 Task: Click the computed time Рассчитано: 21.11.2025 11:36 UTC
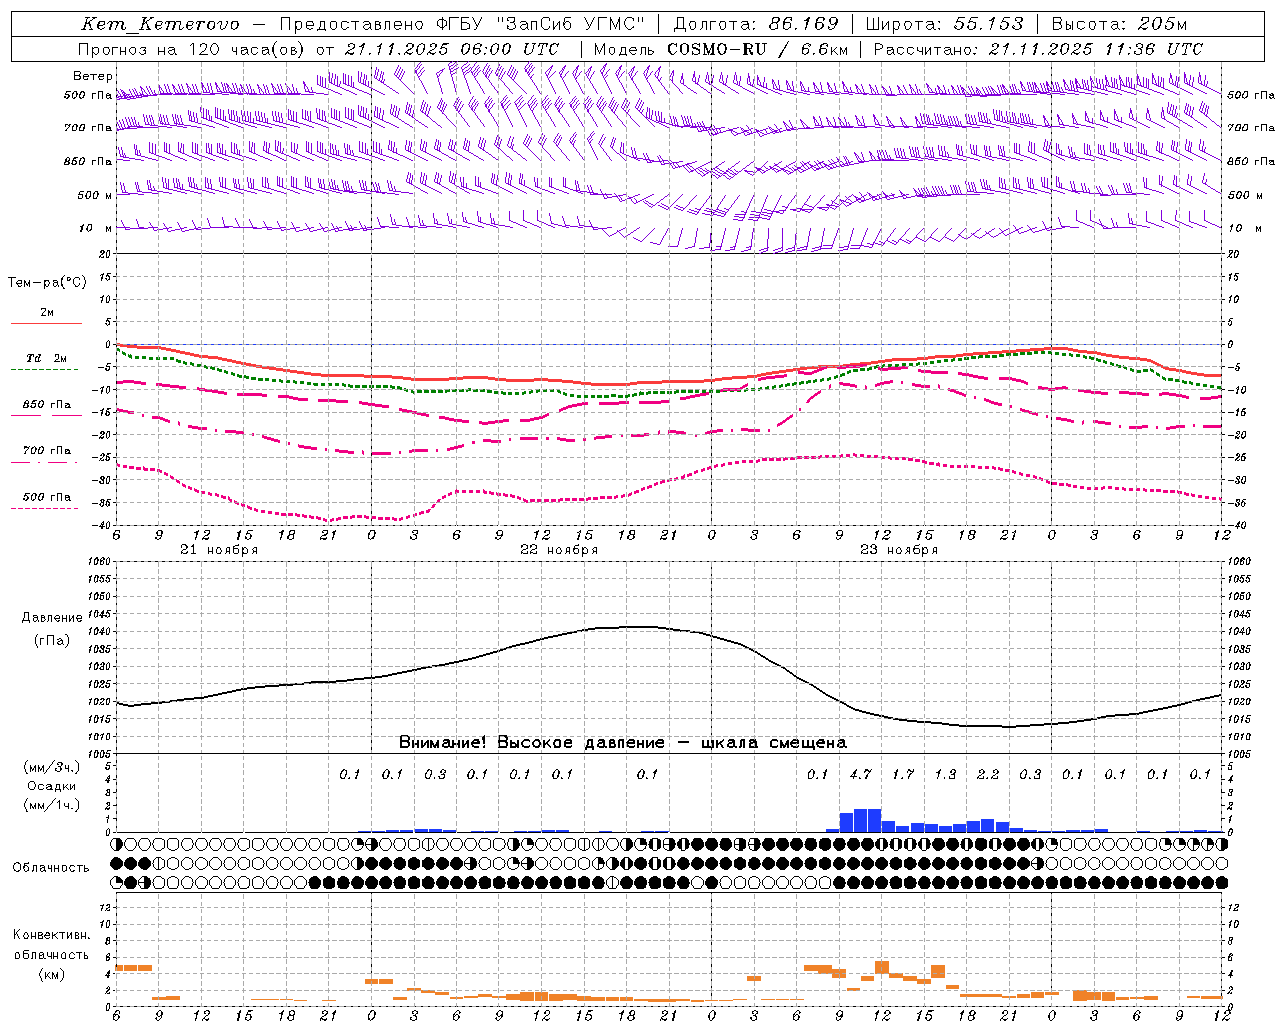(1038, 49)
